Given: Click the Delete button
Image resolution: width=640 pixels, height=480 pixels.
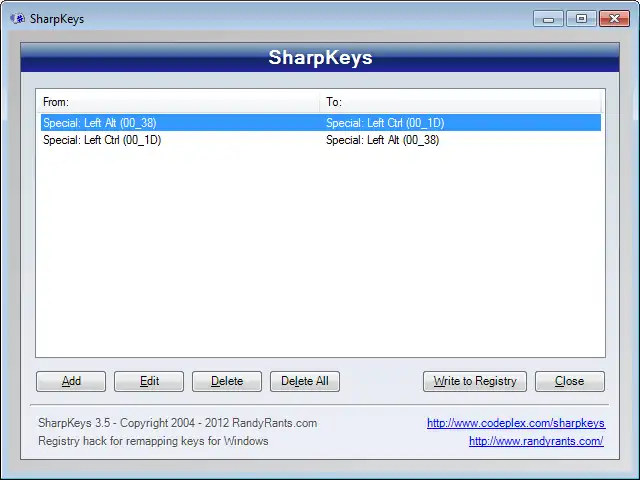Looking at the screenshot, I should click(227, 381).
